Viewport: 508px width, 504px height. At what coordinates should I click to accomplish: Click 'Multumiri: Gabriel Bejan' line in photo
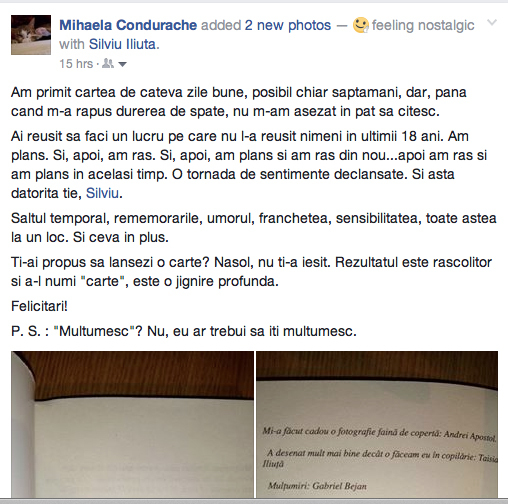pos(317,486)
